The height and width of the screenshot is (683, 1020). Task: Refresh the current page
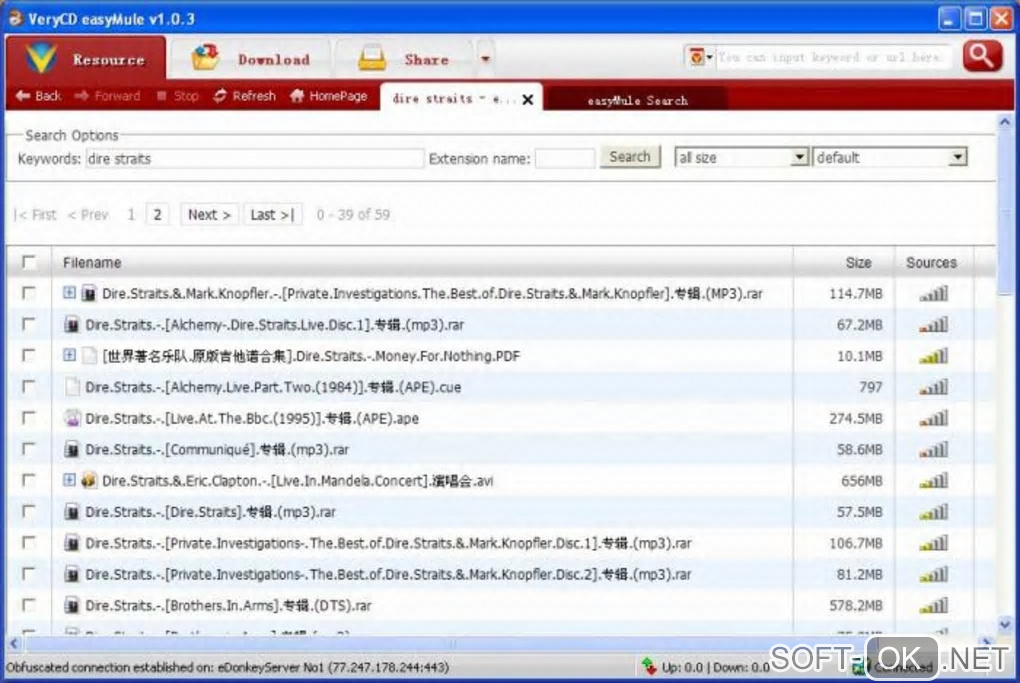click(245, 96)
